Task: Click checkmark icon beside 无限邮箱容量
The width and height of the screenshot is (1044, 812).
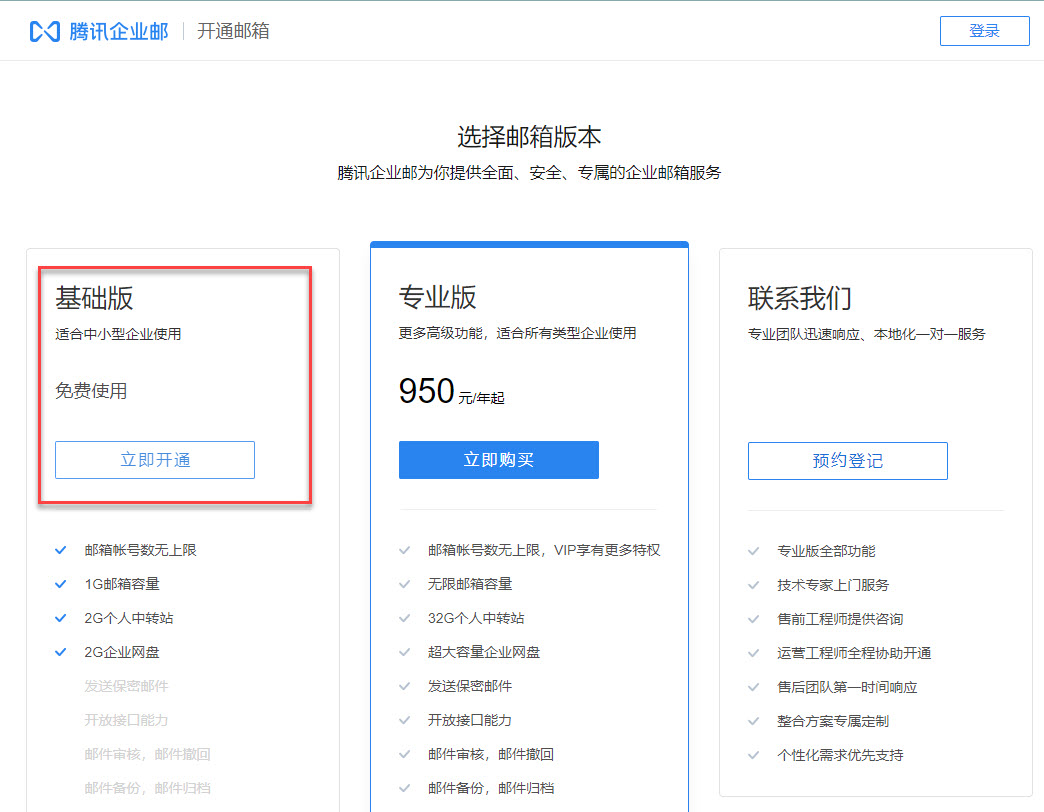Action: click(404, 584)
